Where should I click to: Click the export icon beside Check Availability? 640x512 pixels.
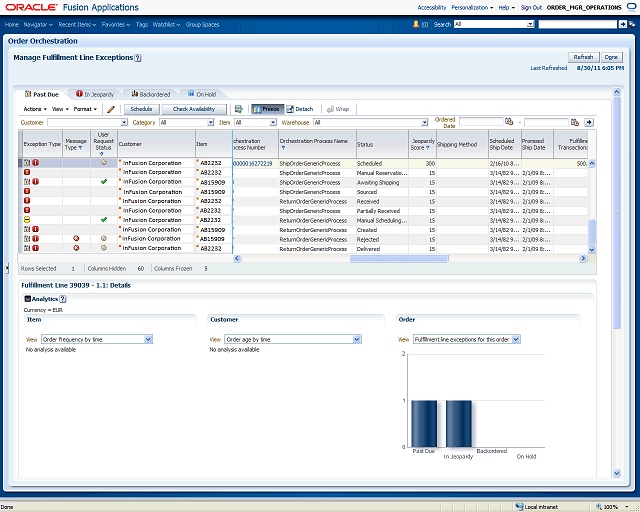(239, 109)
